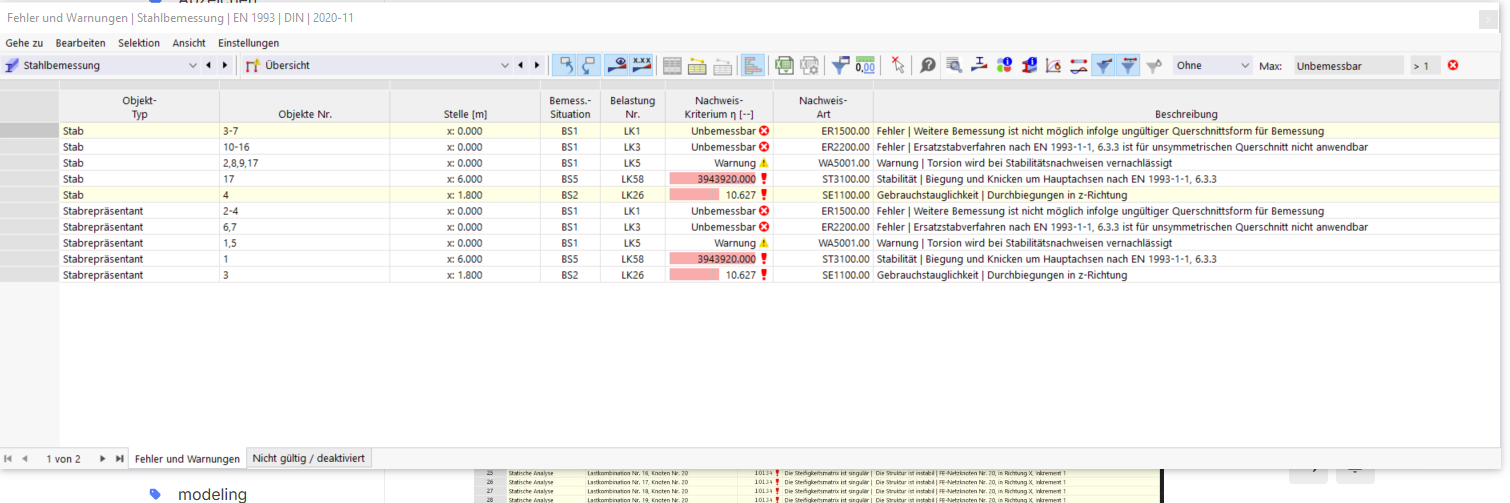Click the I-section on slope icon
Viewport: 1510px width, 503px height.
pyautogui.click(x=979, y=65)
